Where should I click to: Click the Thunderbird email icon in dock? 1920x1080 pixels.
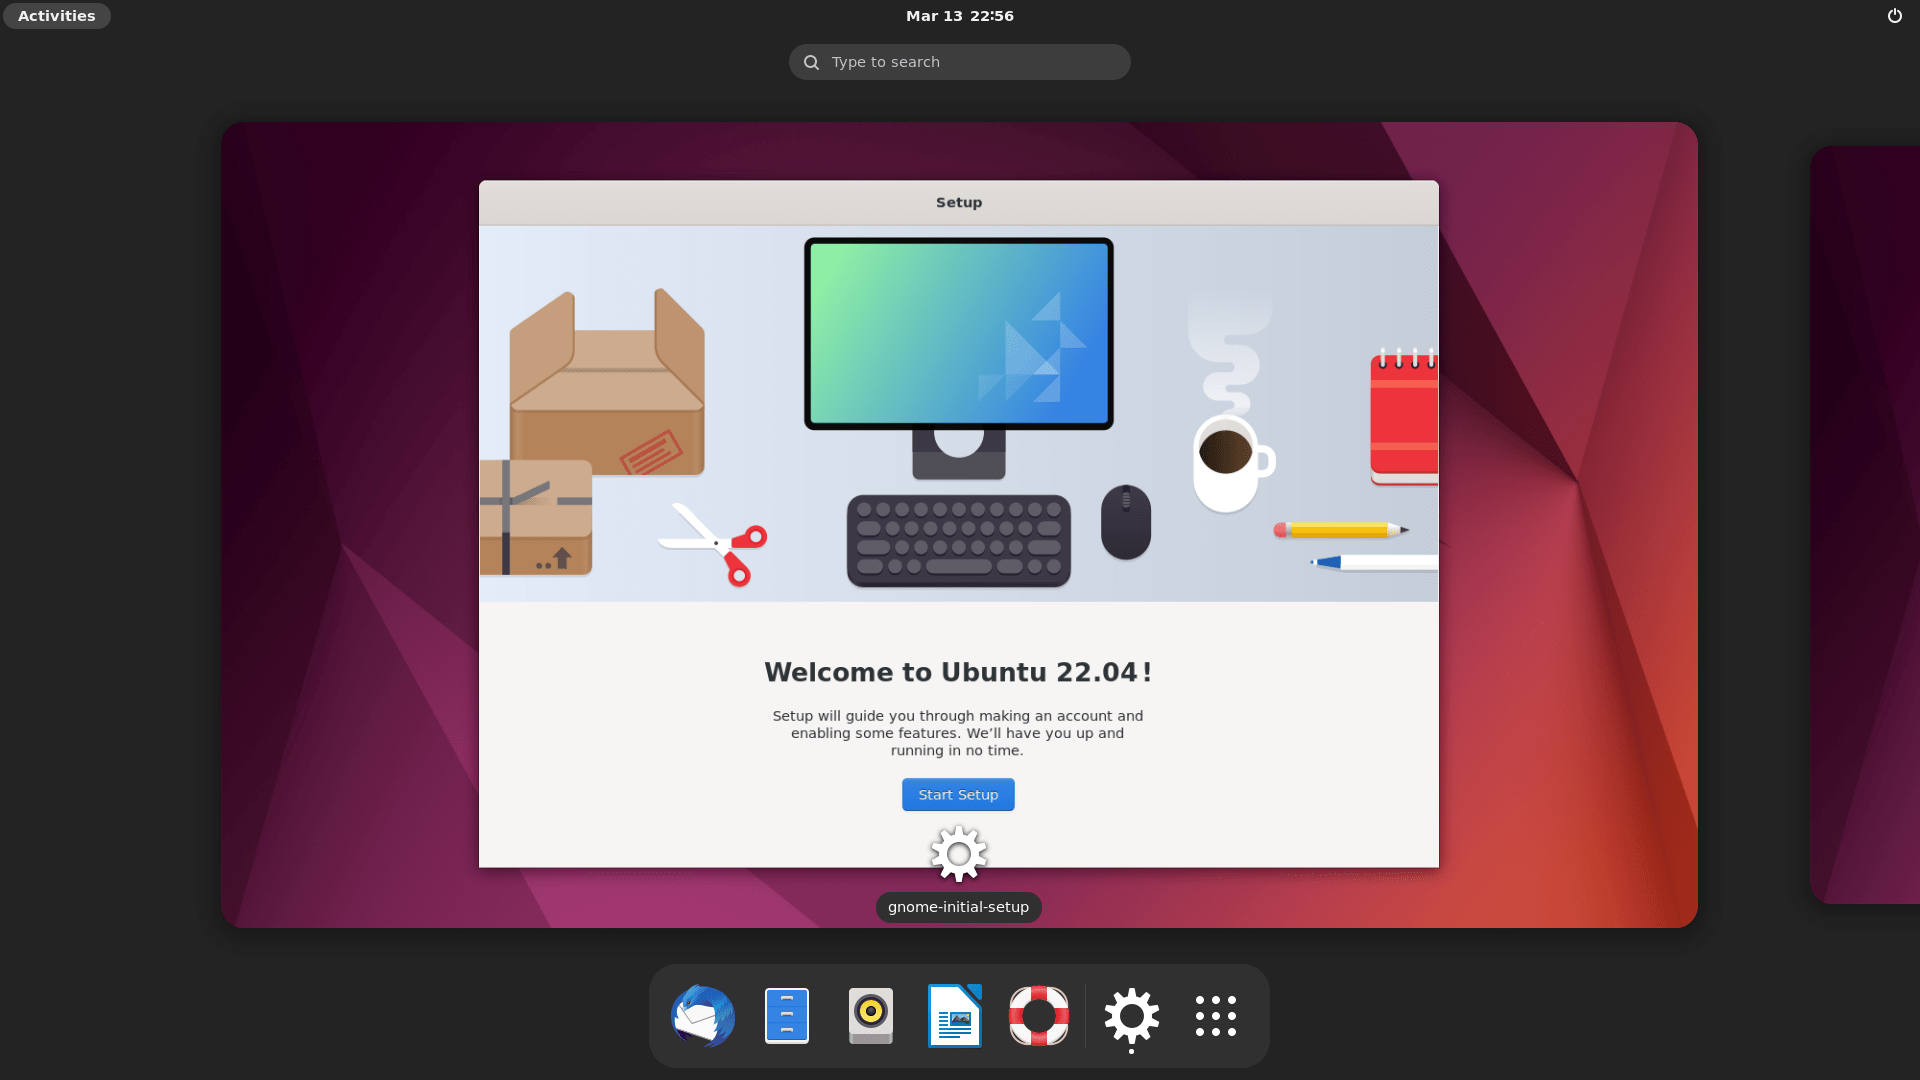tap(703, 1015)
